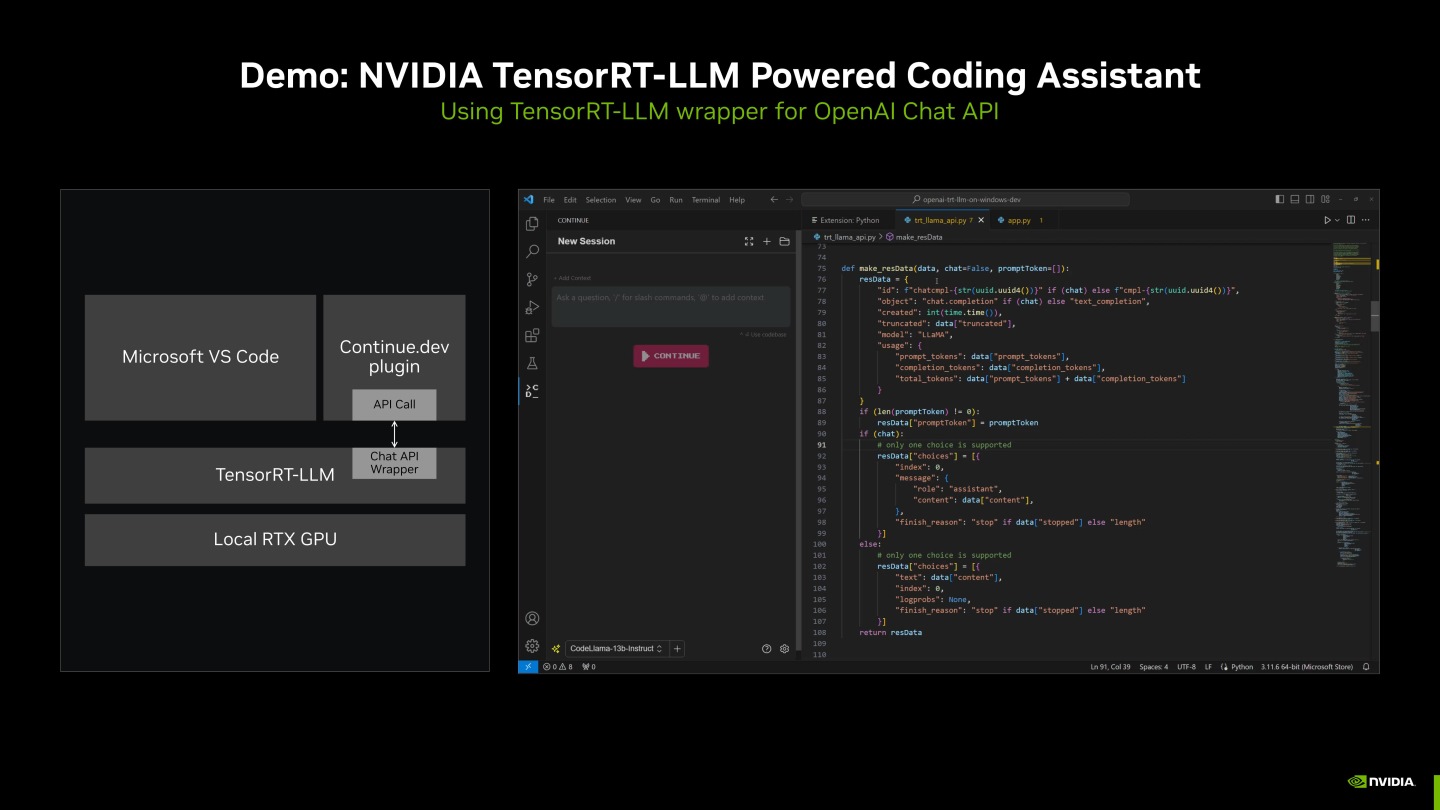The image size is (1440, 810).
Task: Open the Terminal menu
Action: click(x=706, y=200)
